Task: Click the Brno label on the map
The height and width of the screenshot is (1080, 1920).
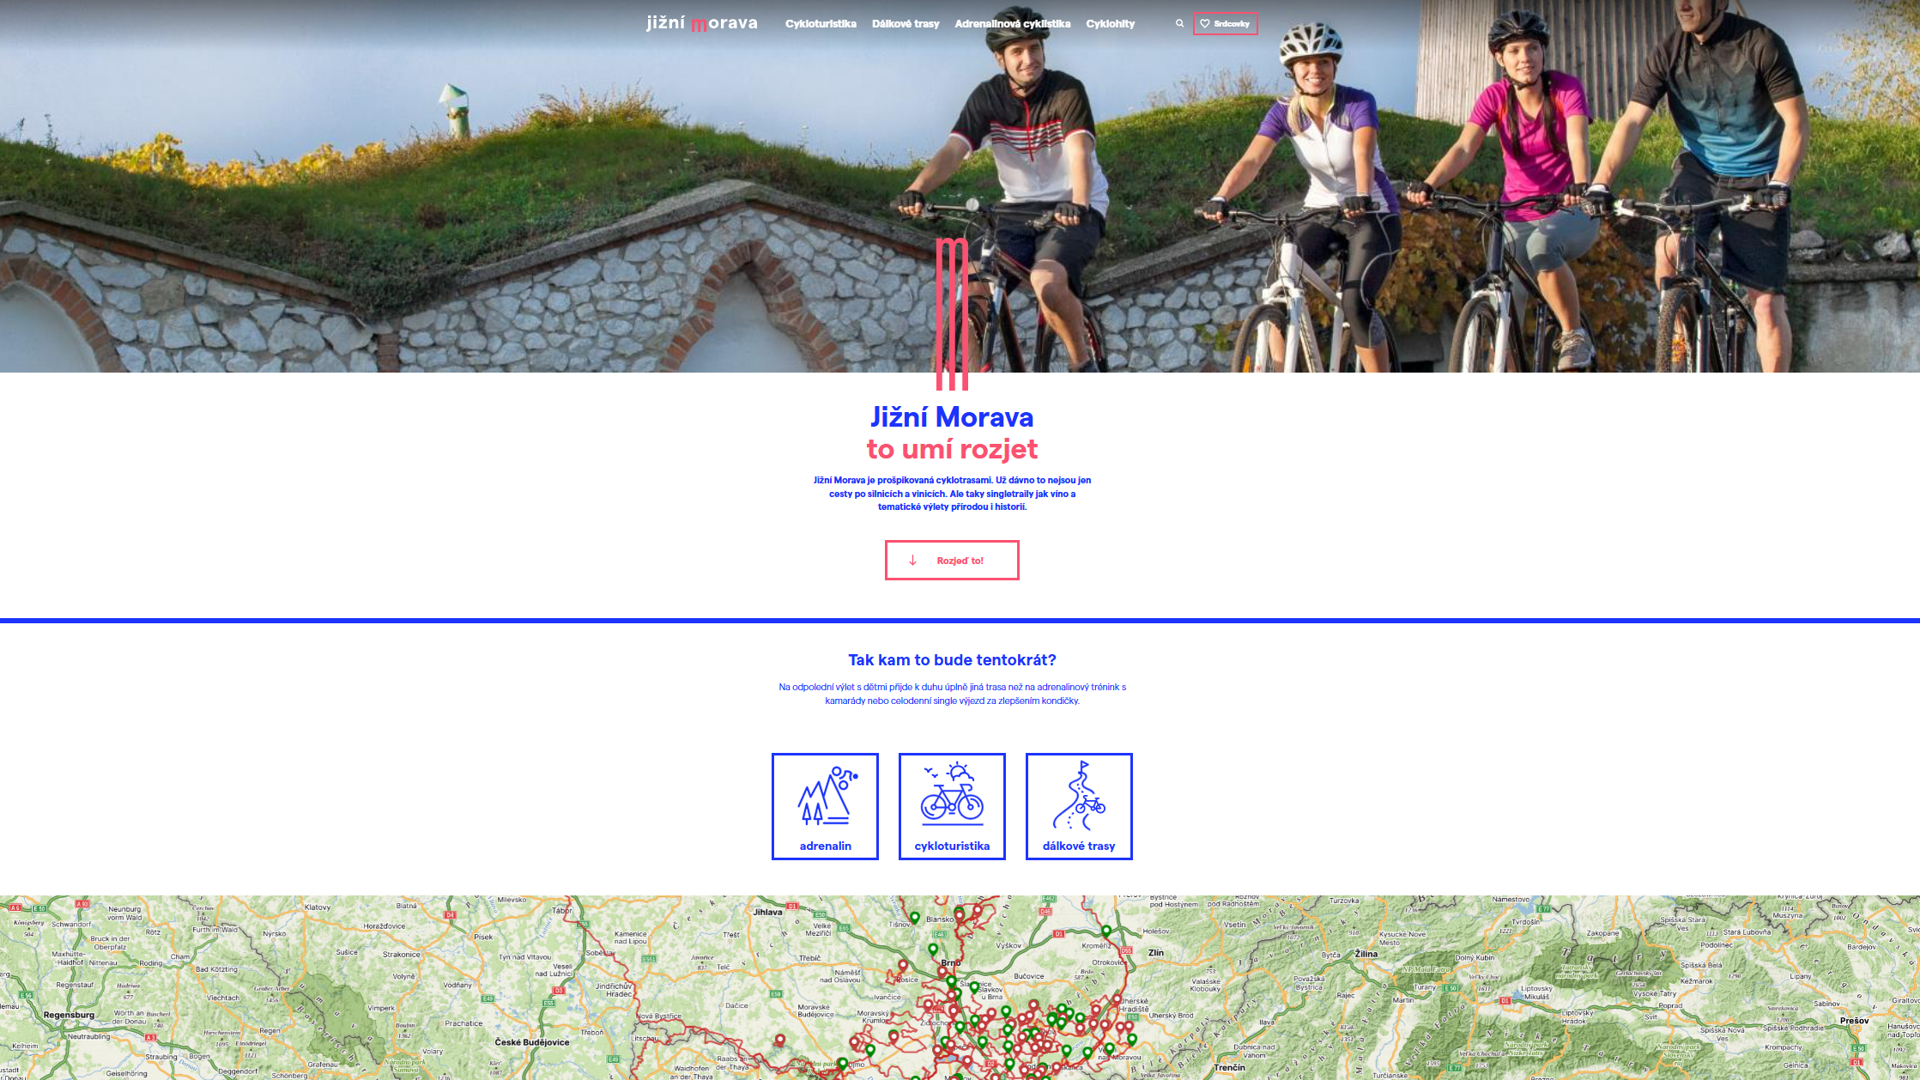Action: pos(951,963)
